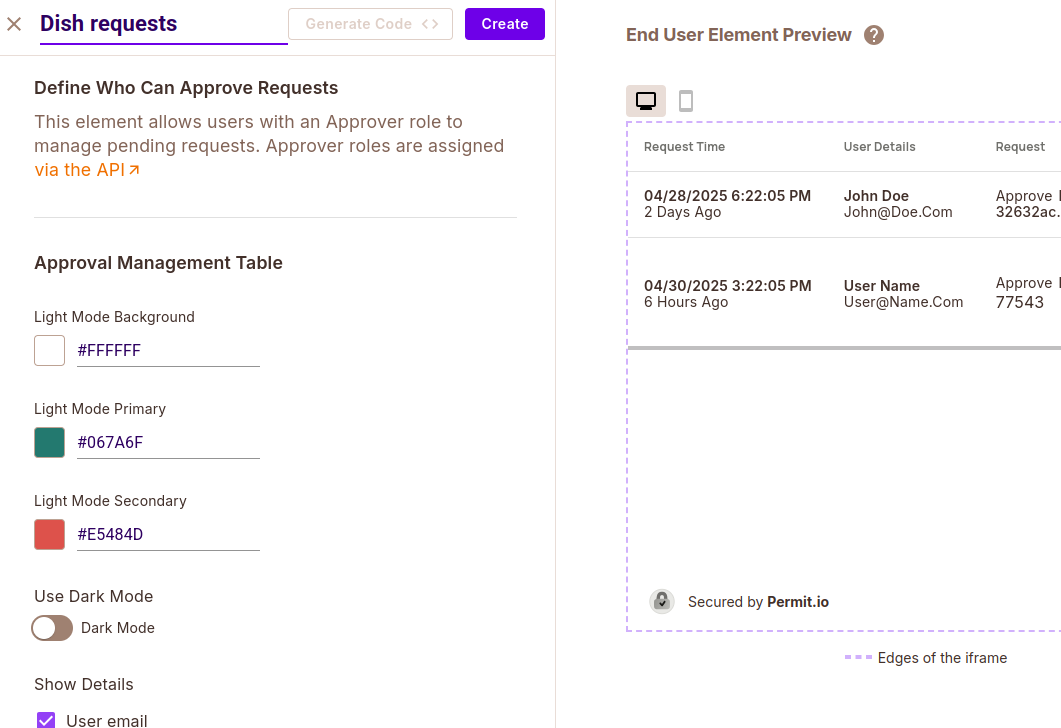Enable the Dark Mode toggle
1061x728 pixels.
(52, 628)
